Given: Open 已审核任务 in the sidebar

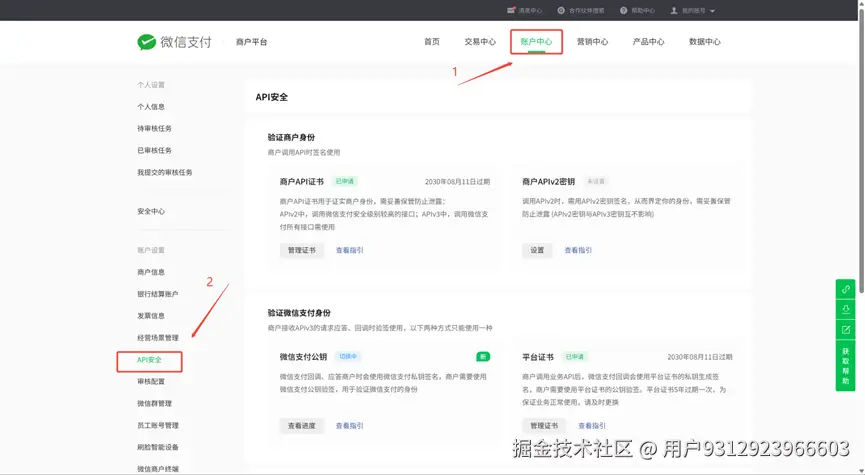Looking at the screenshot, I should pyautogui.click(x=154, y=150).
